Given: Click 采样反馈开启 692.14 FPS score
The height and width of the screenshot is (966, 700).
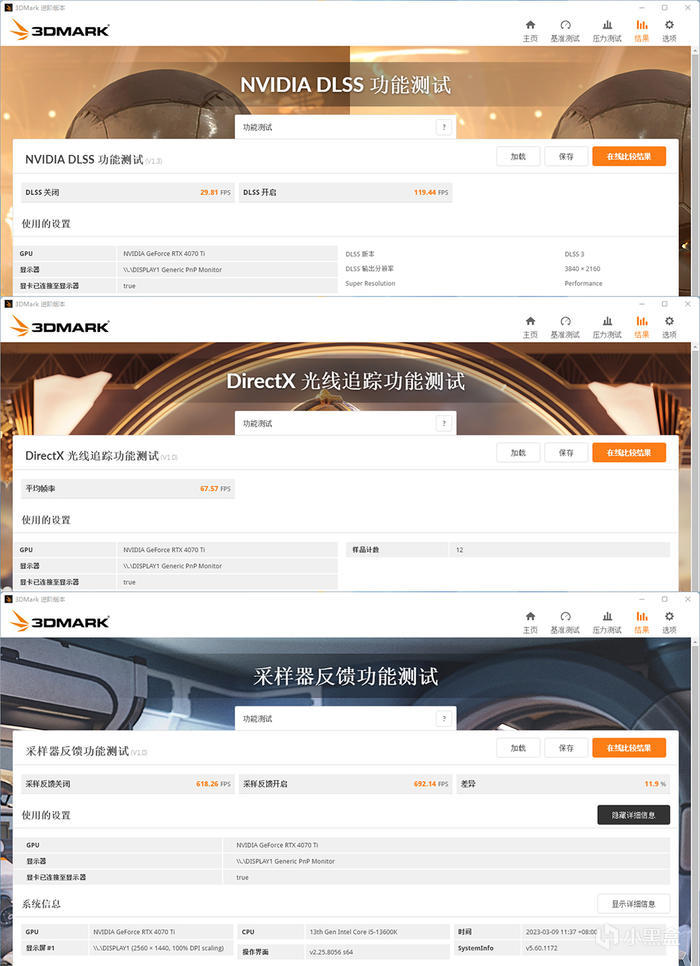Looking at the screenshot, I should tap(345, 784).
